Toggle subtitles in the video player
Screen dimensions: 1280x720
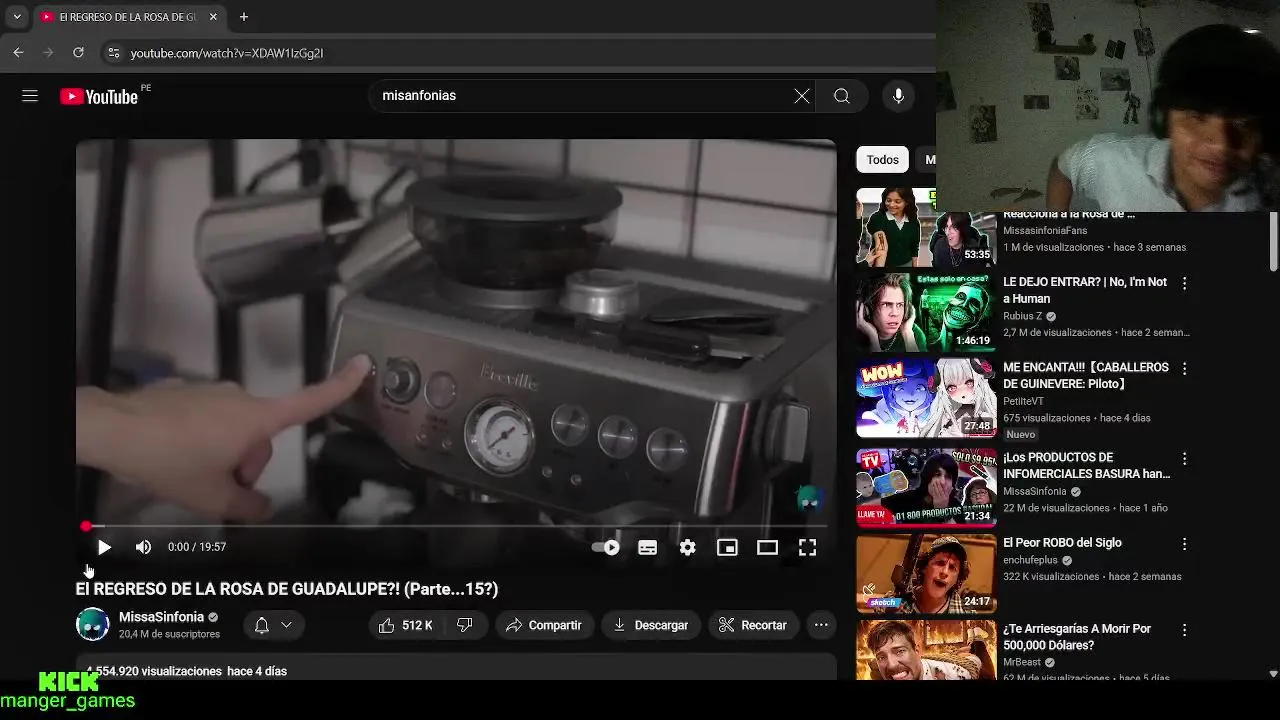coord(648,547)
